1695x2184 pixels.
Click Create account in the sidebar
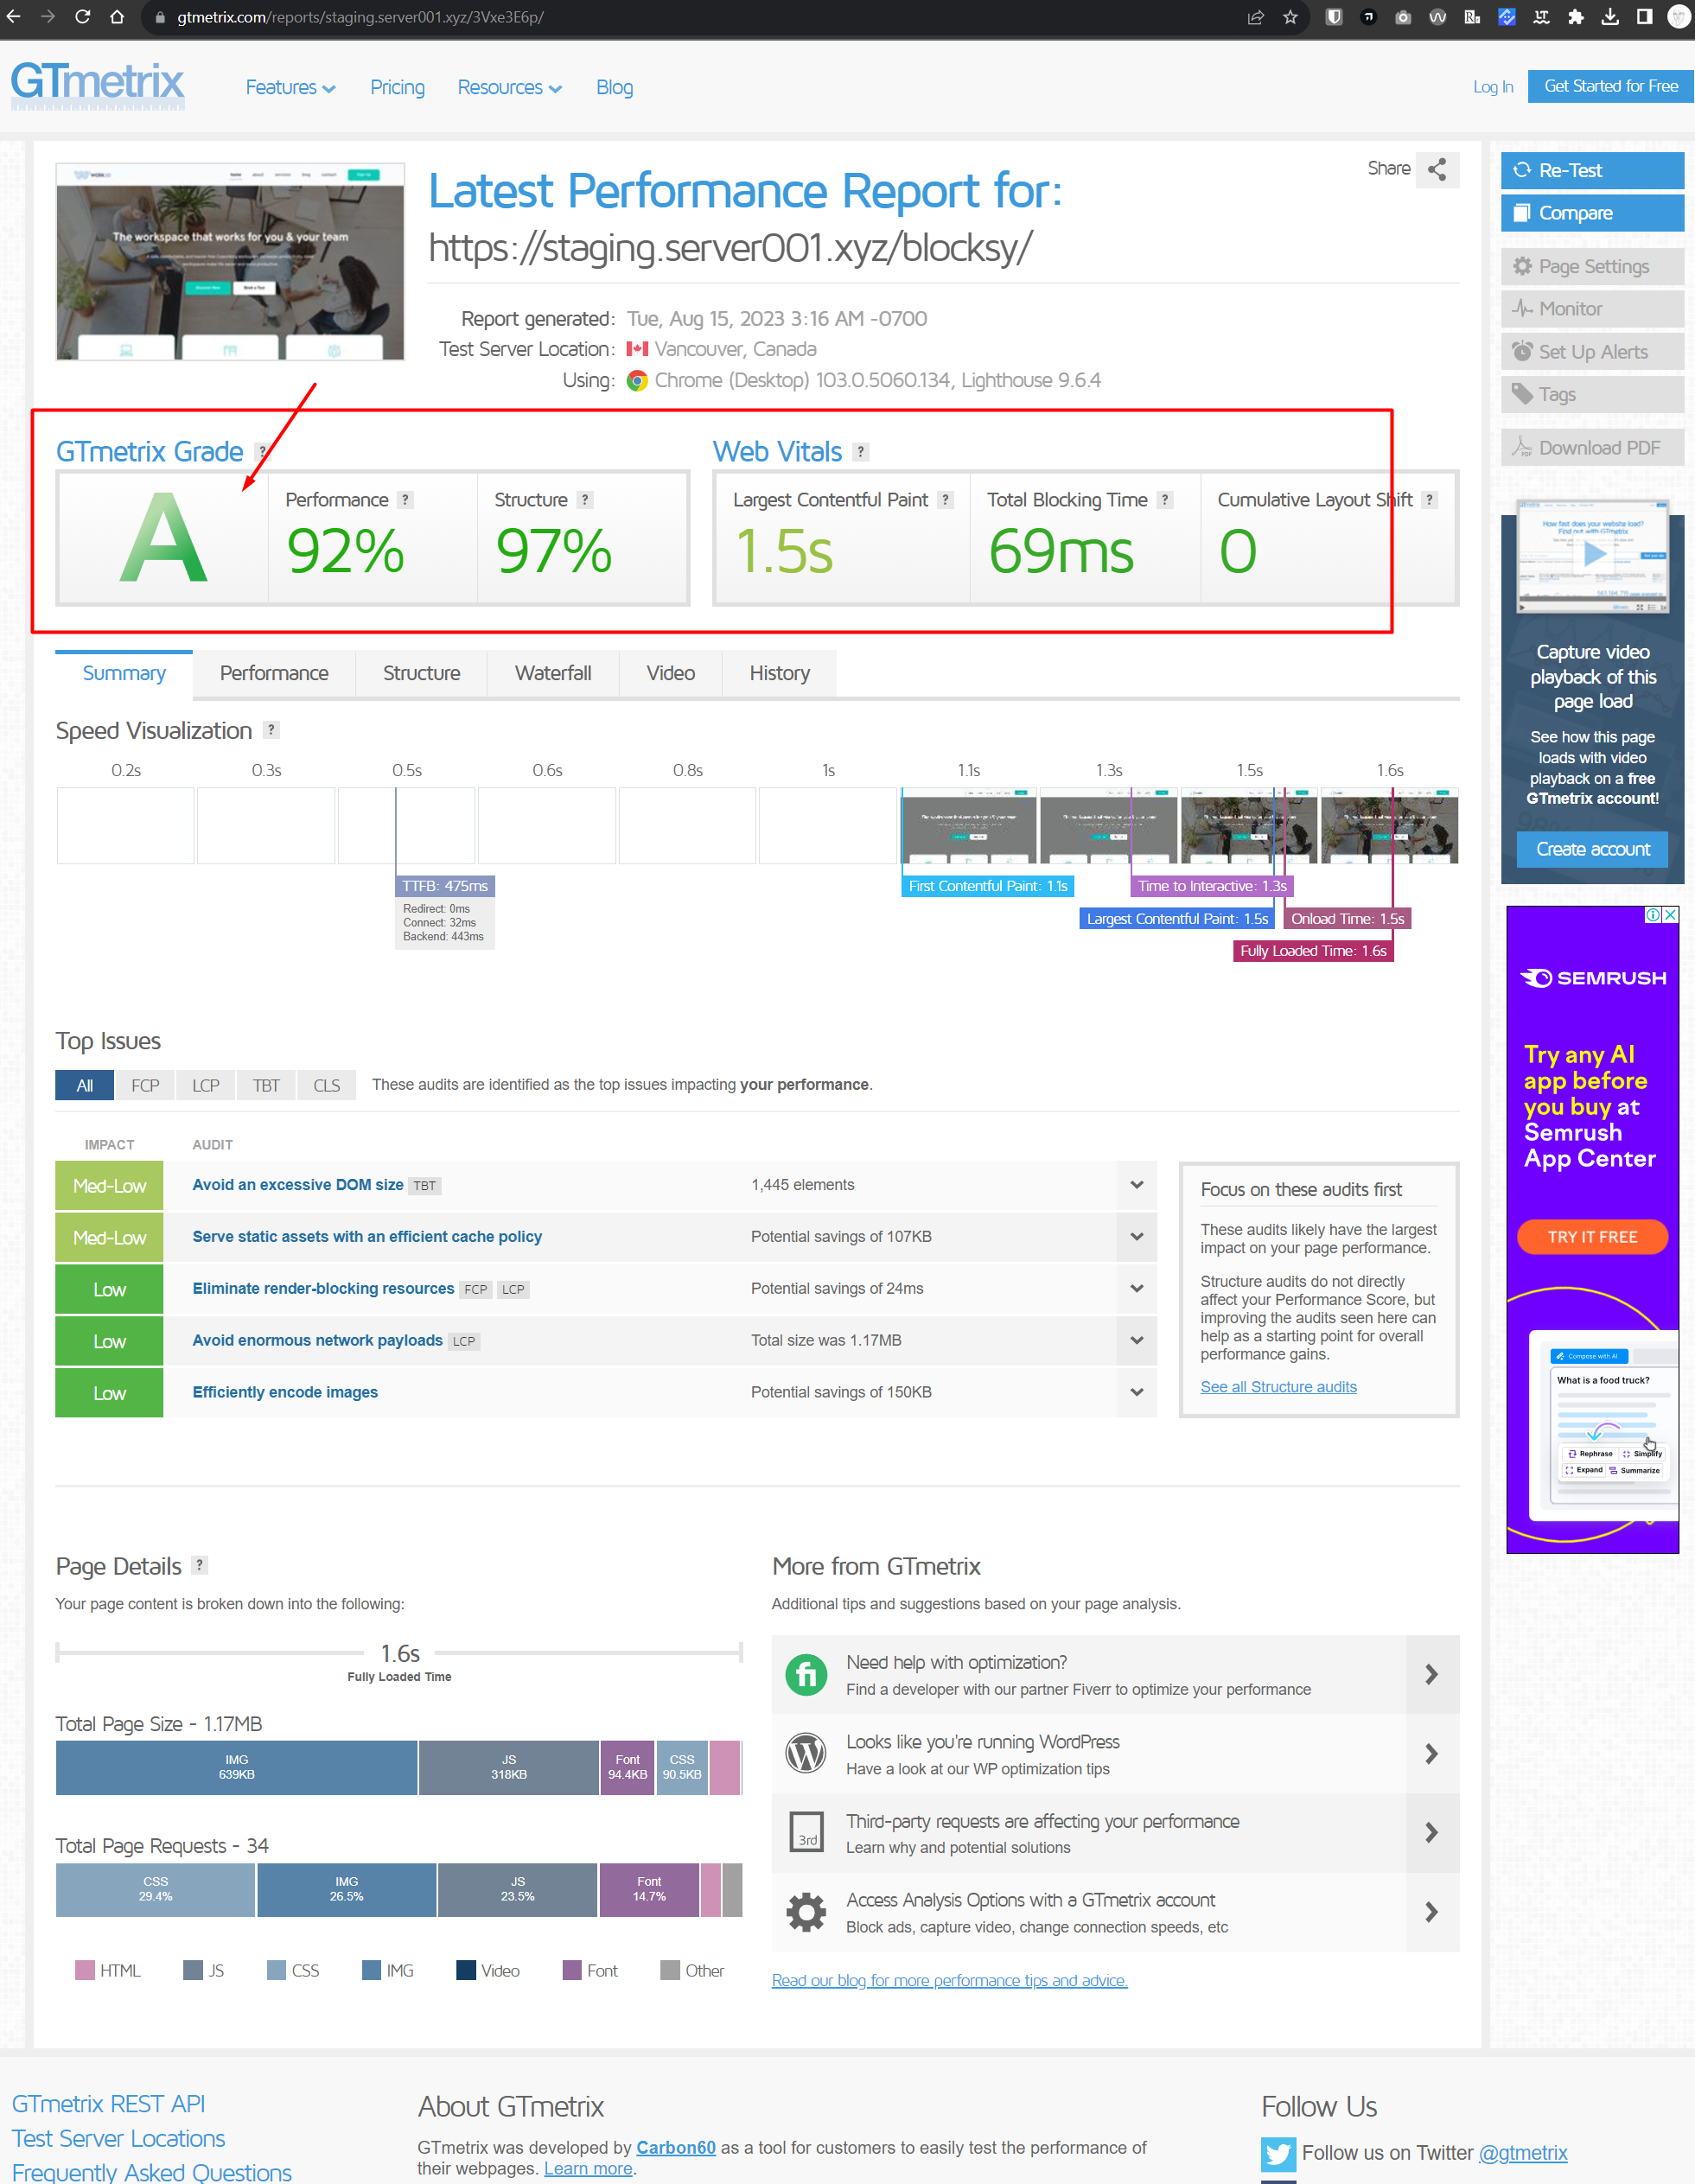coord(1592,849)
